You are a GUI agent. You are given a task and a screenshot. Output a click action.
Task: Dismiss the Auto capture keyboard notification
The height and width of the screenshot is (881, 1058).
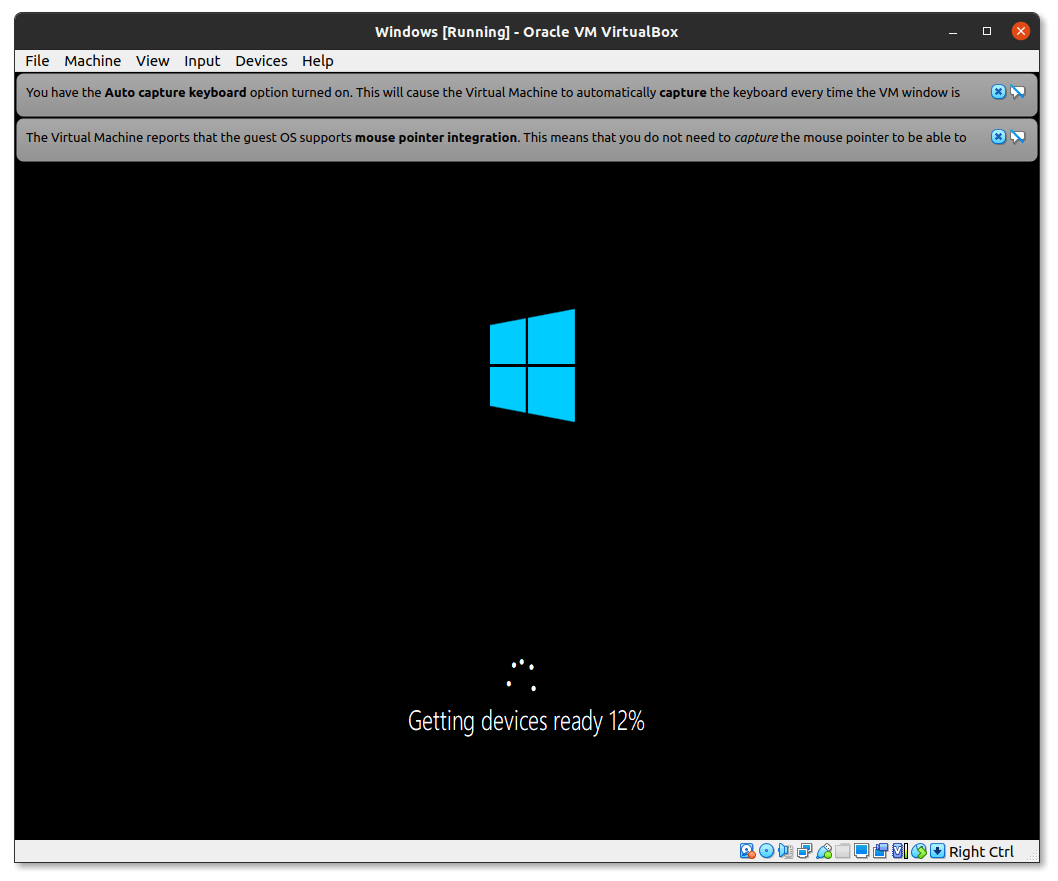click(x=998, y=92)
